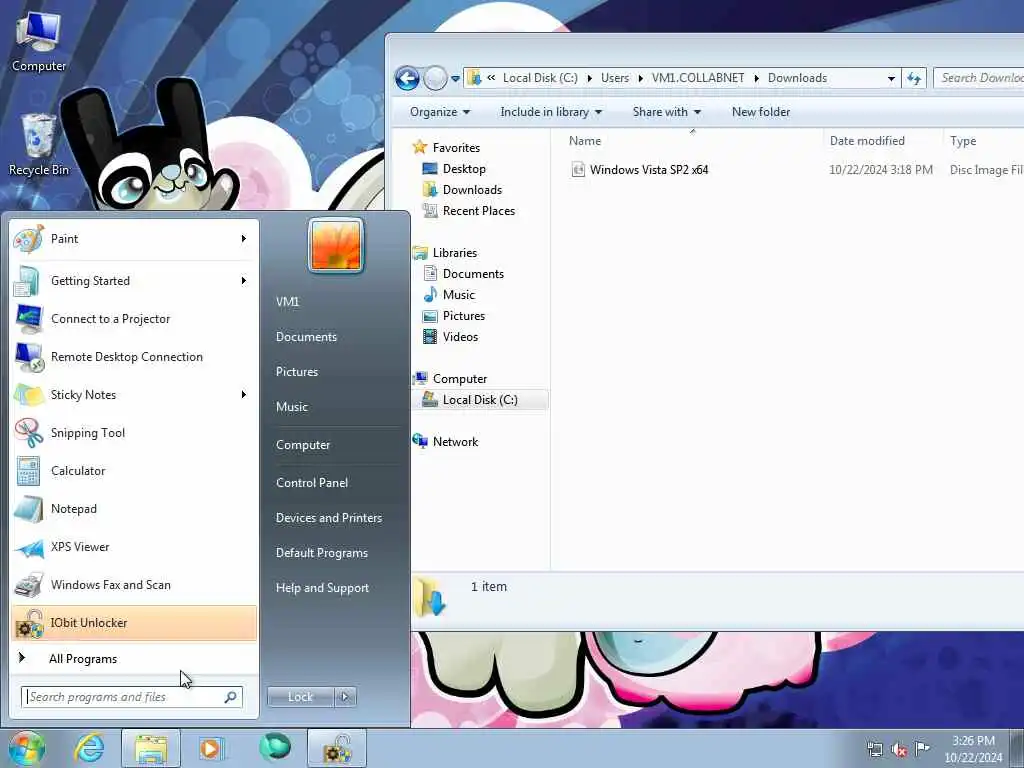The image size is (1024, 768).
Task: Launch Windows Fax and Scan
Action: pyautogui.click(x=134, y=584)
